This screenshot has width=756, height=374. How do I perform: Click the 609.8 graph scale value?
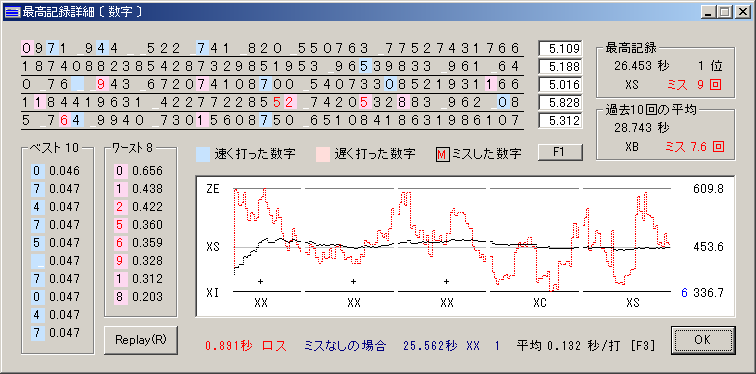708,189
